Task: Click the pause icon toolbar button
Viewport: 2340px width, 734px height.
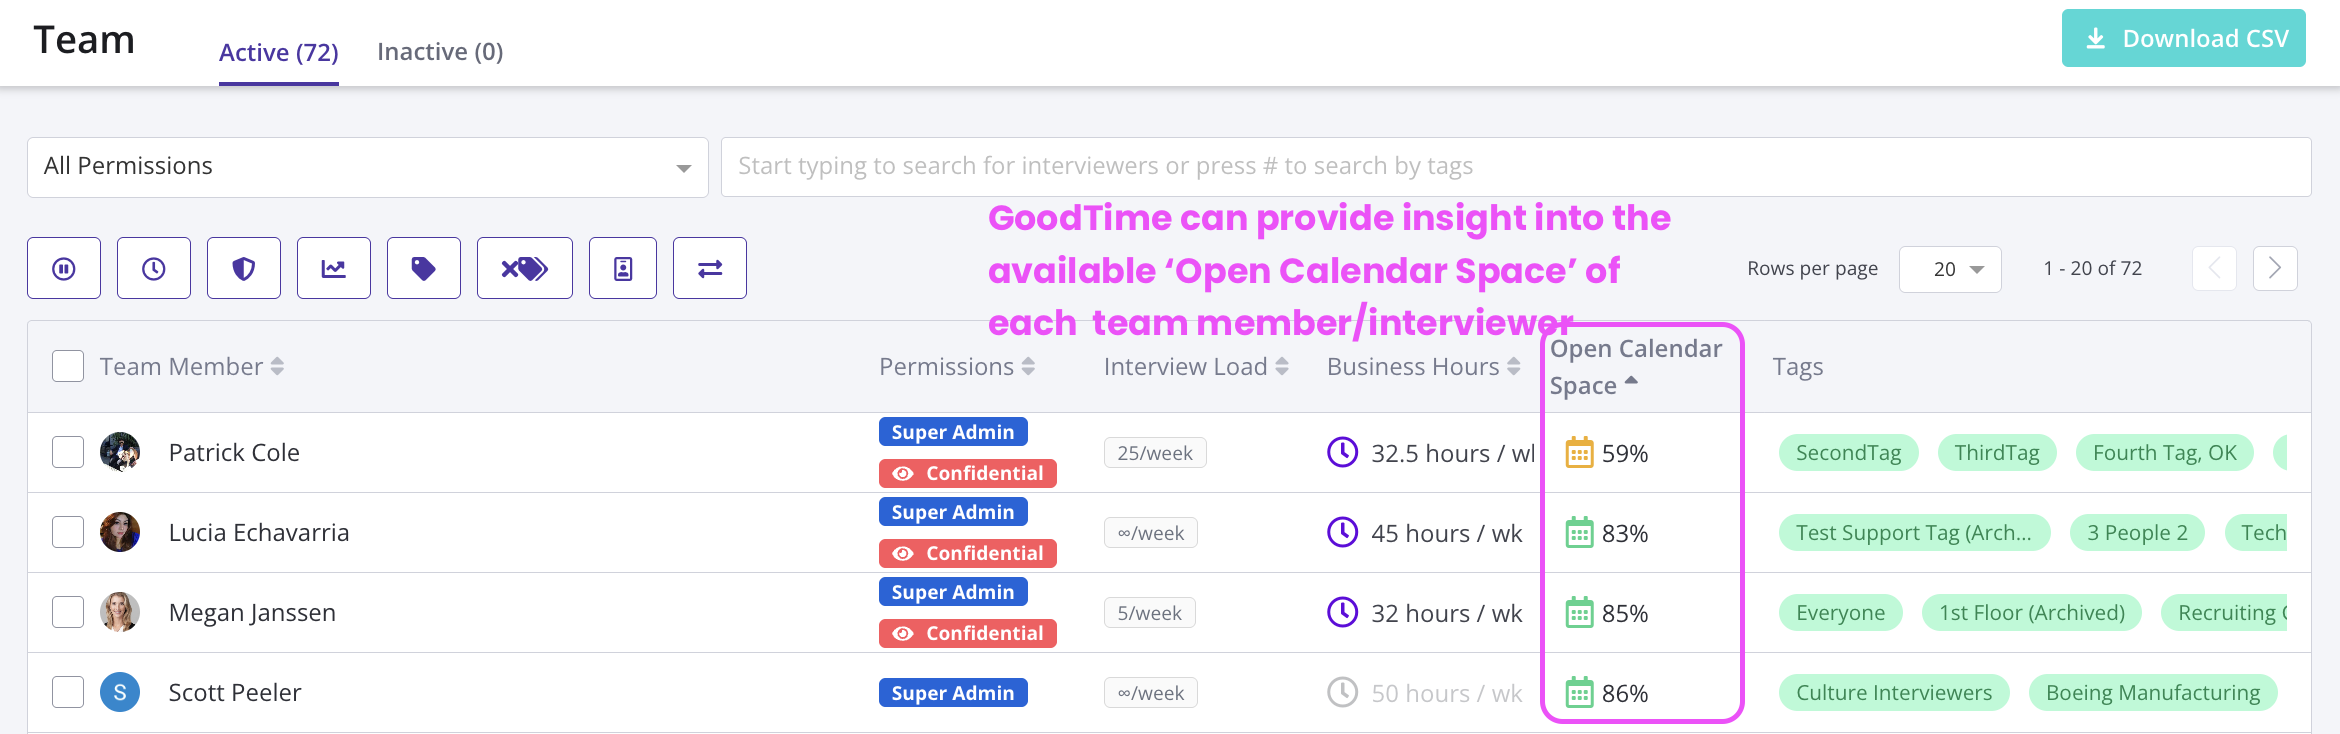Action: [64, 268]
